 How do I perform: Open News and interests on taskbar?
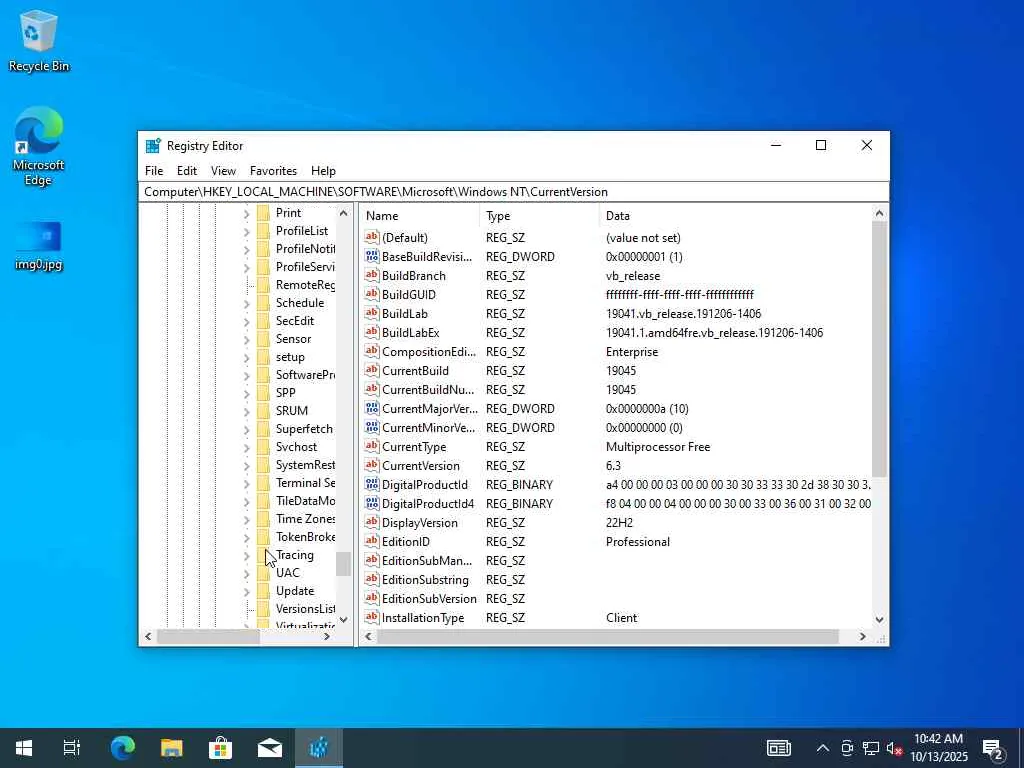(x=778, y=748)
